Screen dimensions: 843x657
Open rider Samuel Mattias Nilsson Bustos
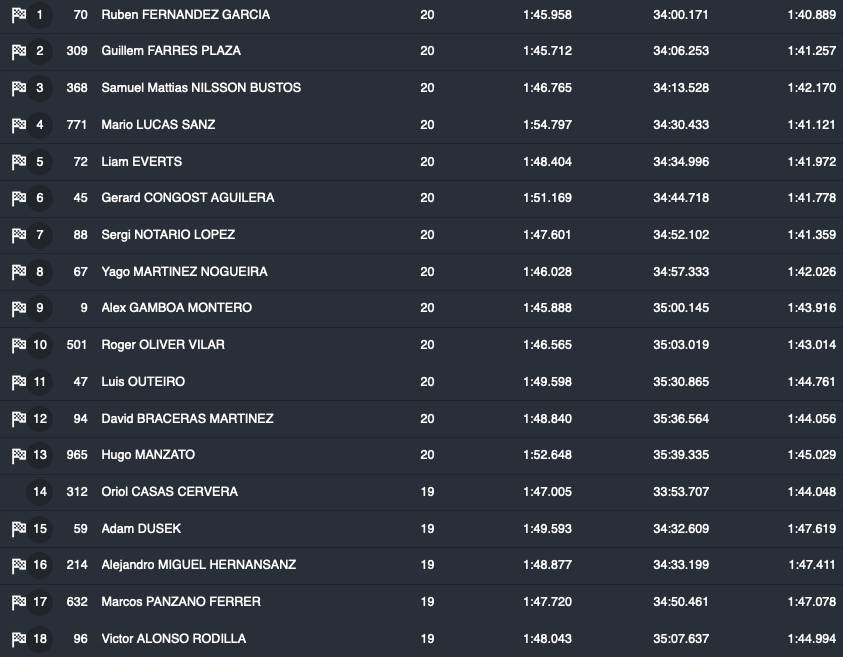(201, 88)
